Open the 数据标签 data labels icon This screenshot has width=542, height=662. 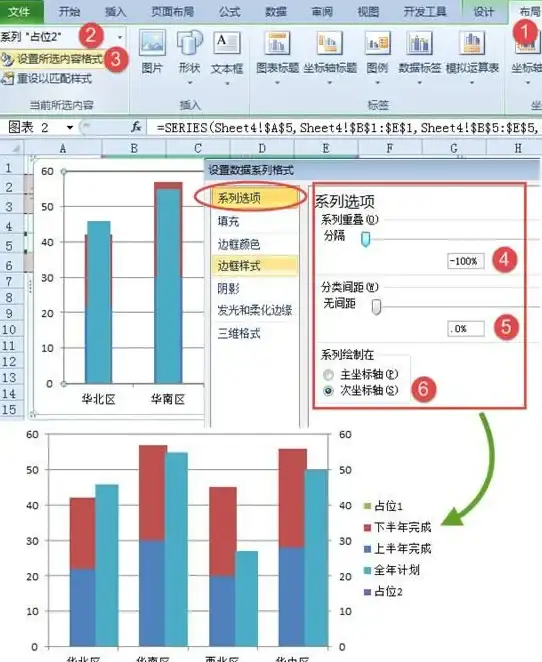point(419,43)
